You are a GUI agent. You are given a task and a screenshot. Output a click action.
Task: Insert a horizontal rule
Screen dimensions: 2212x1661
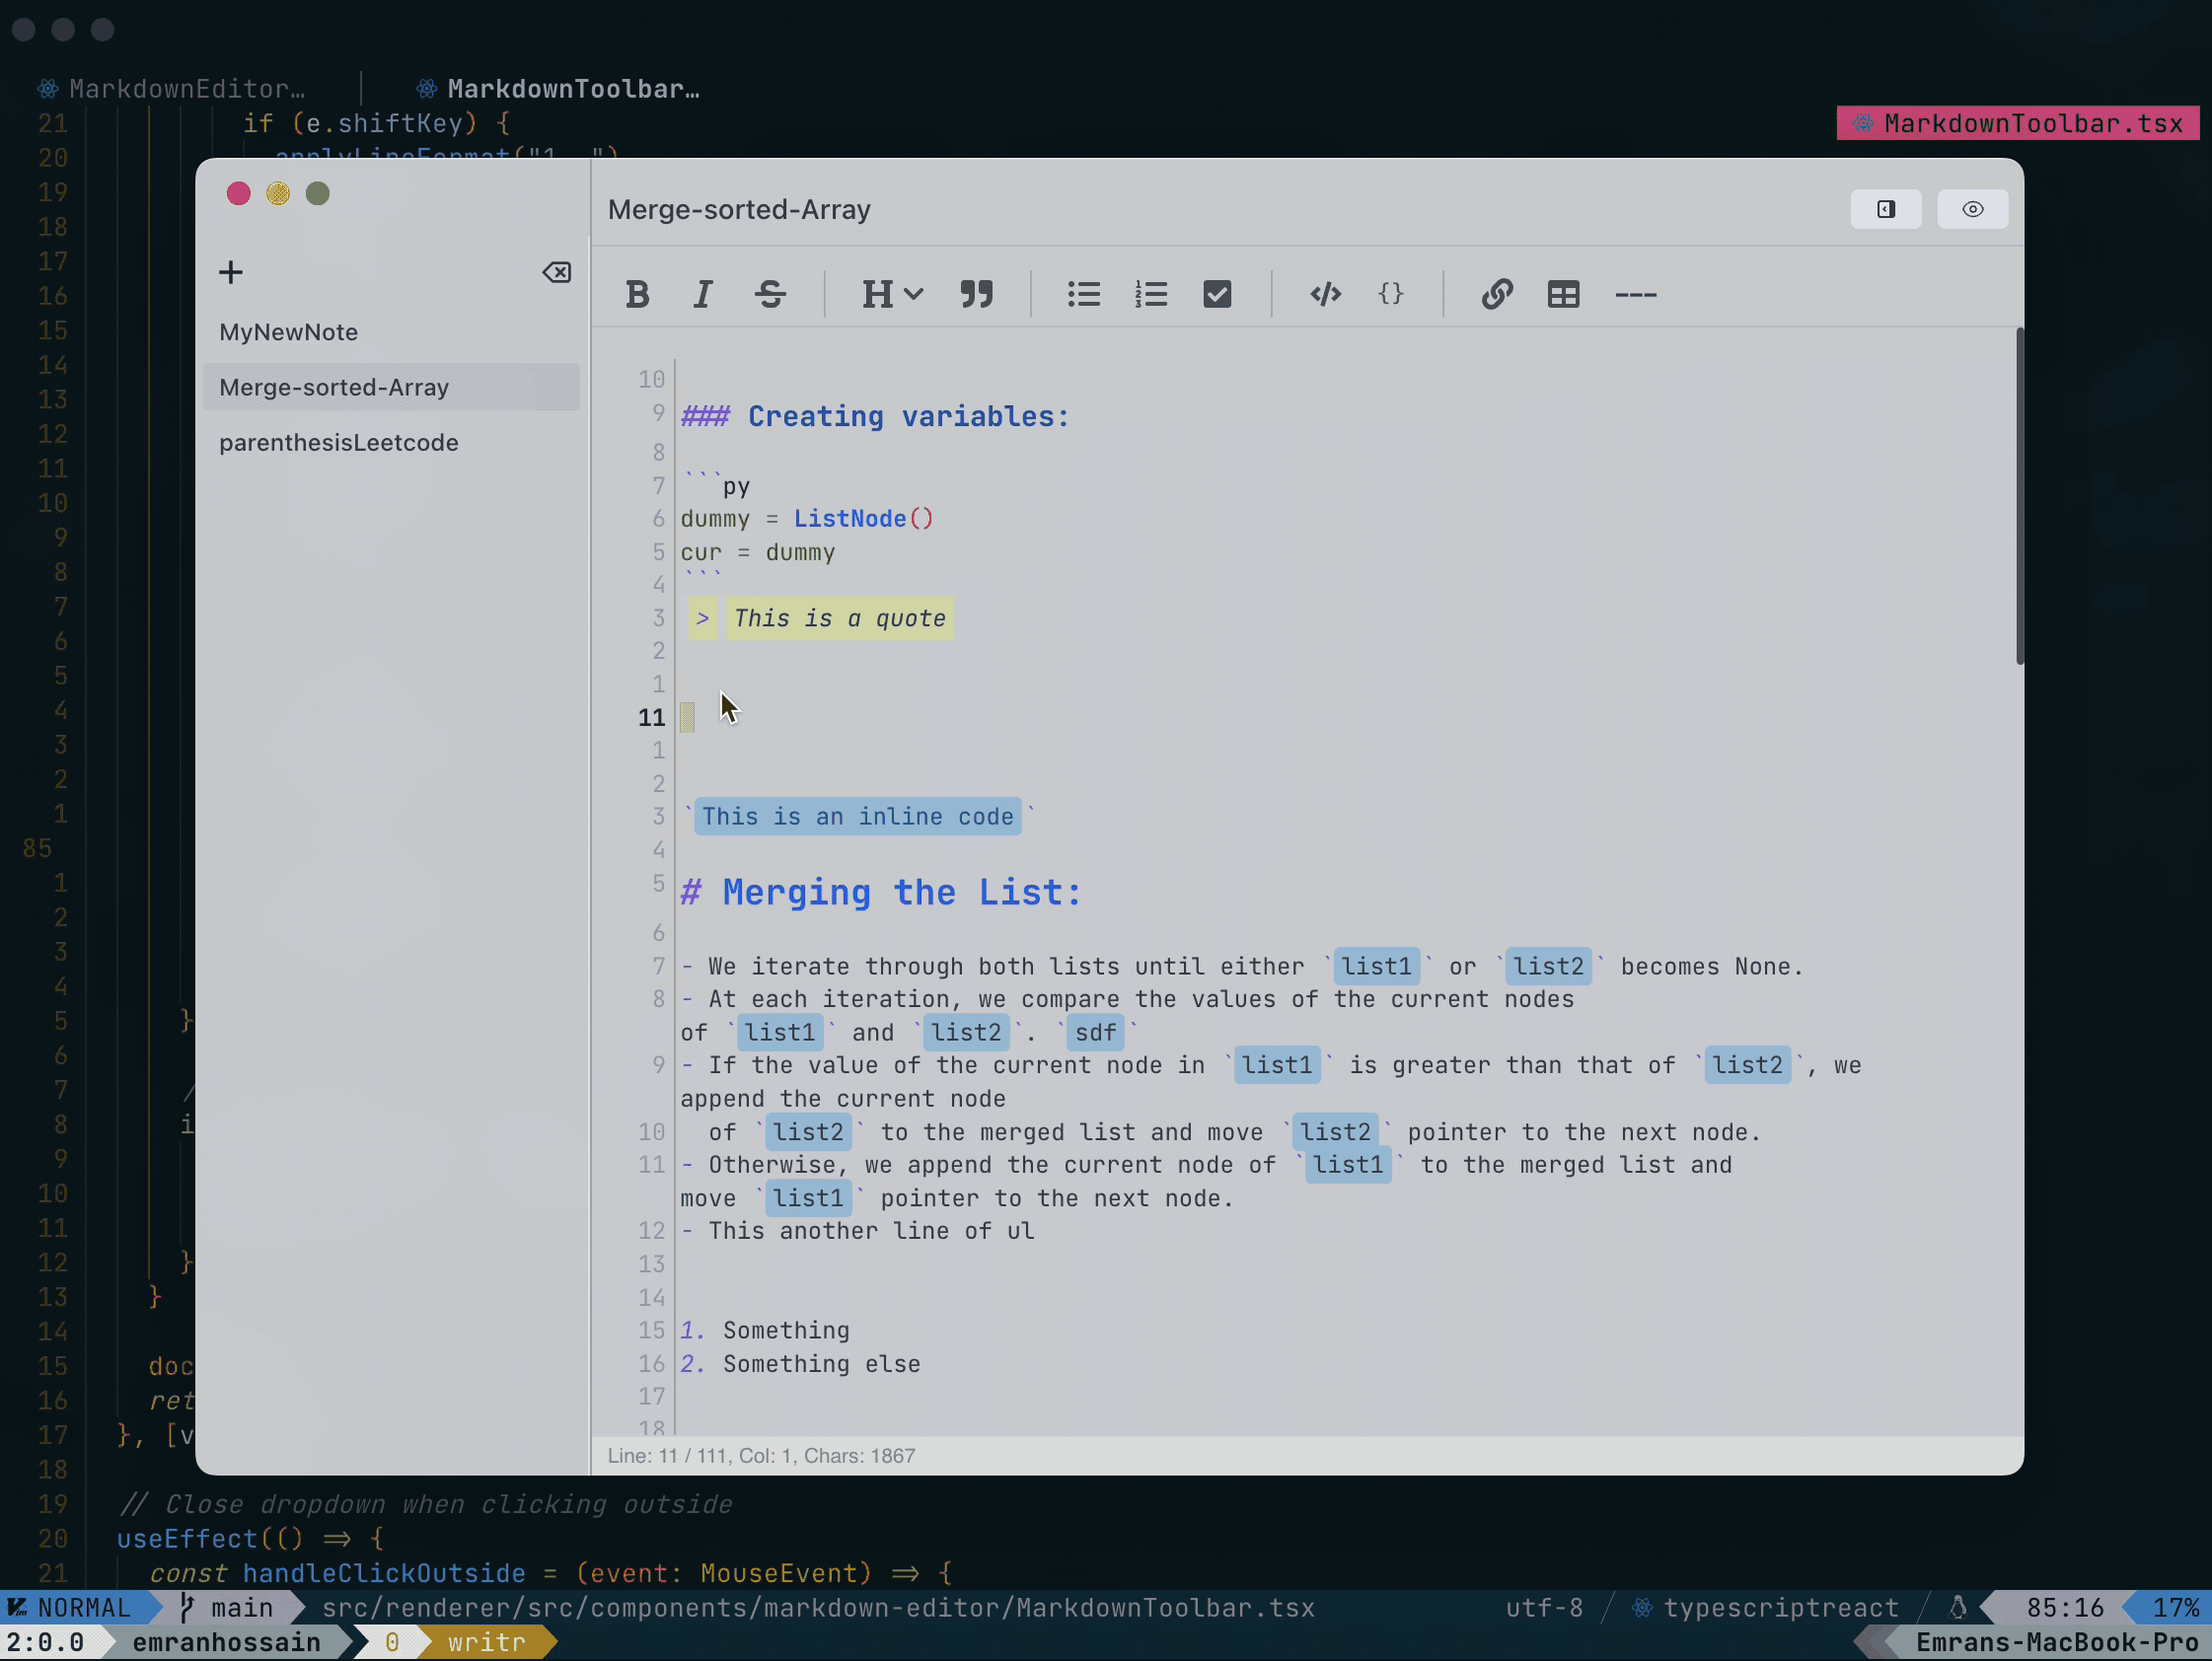(1635, 294)
